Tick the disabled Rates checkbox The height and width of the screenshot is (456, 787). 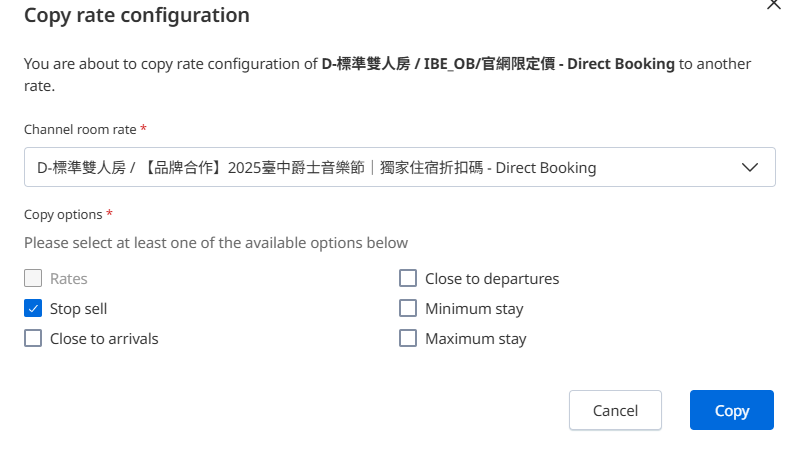coord(33,279)
